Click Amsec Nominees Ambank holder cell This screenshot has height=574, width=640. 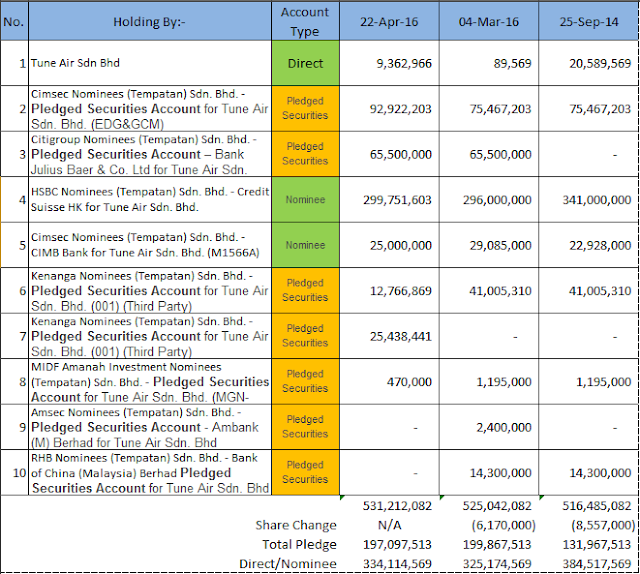point(150,427)
